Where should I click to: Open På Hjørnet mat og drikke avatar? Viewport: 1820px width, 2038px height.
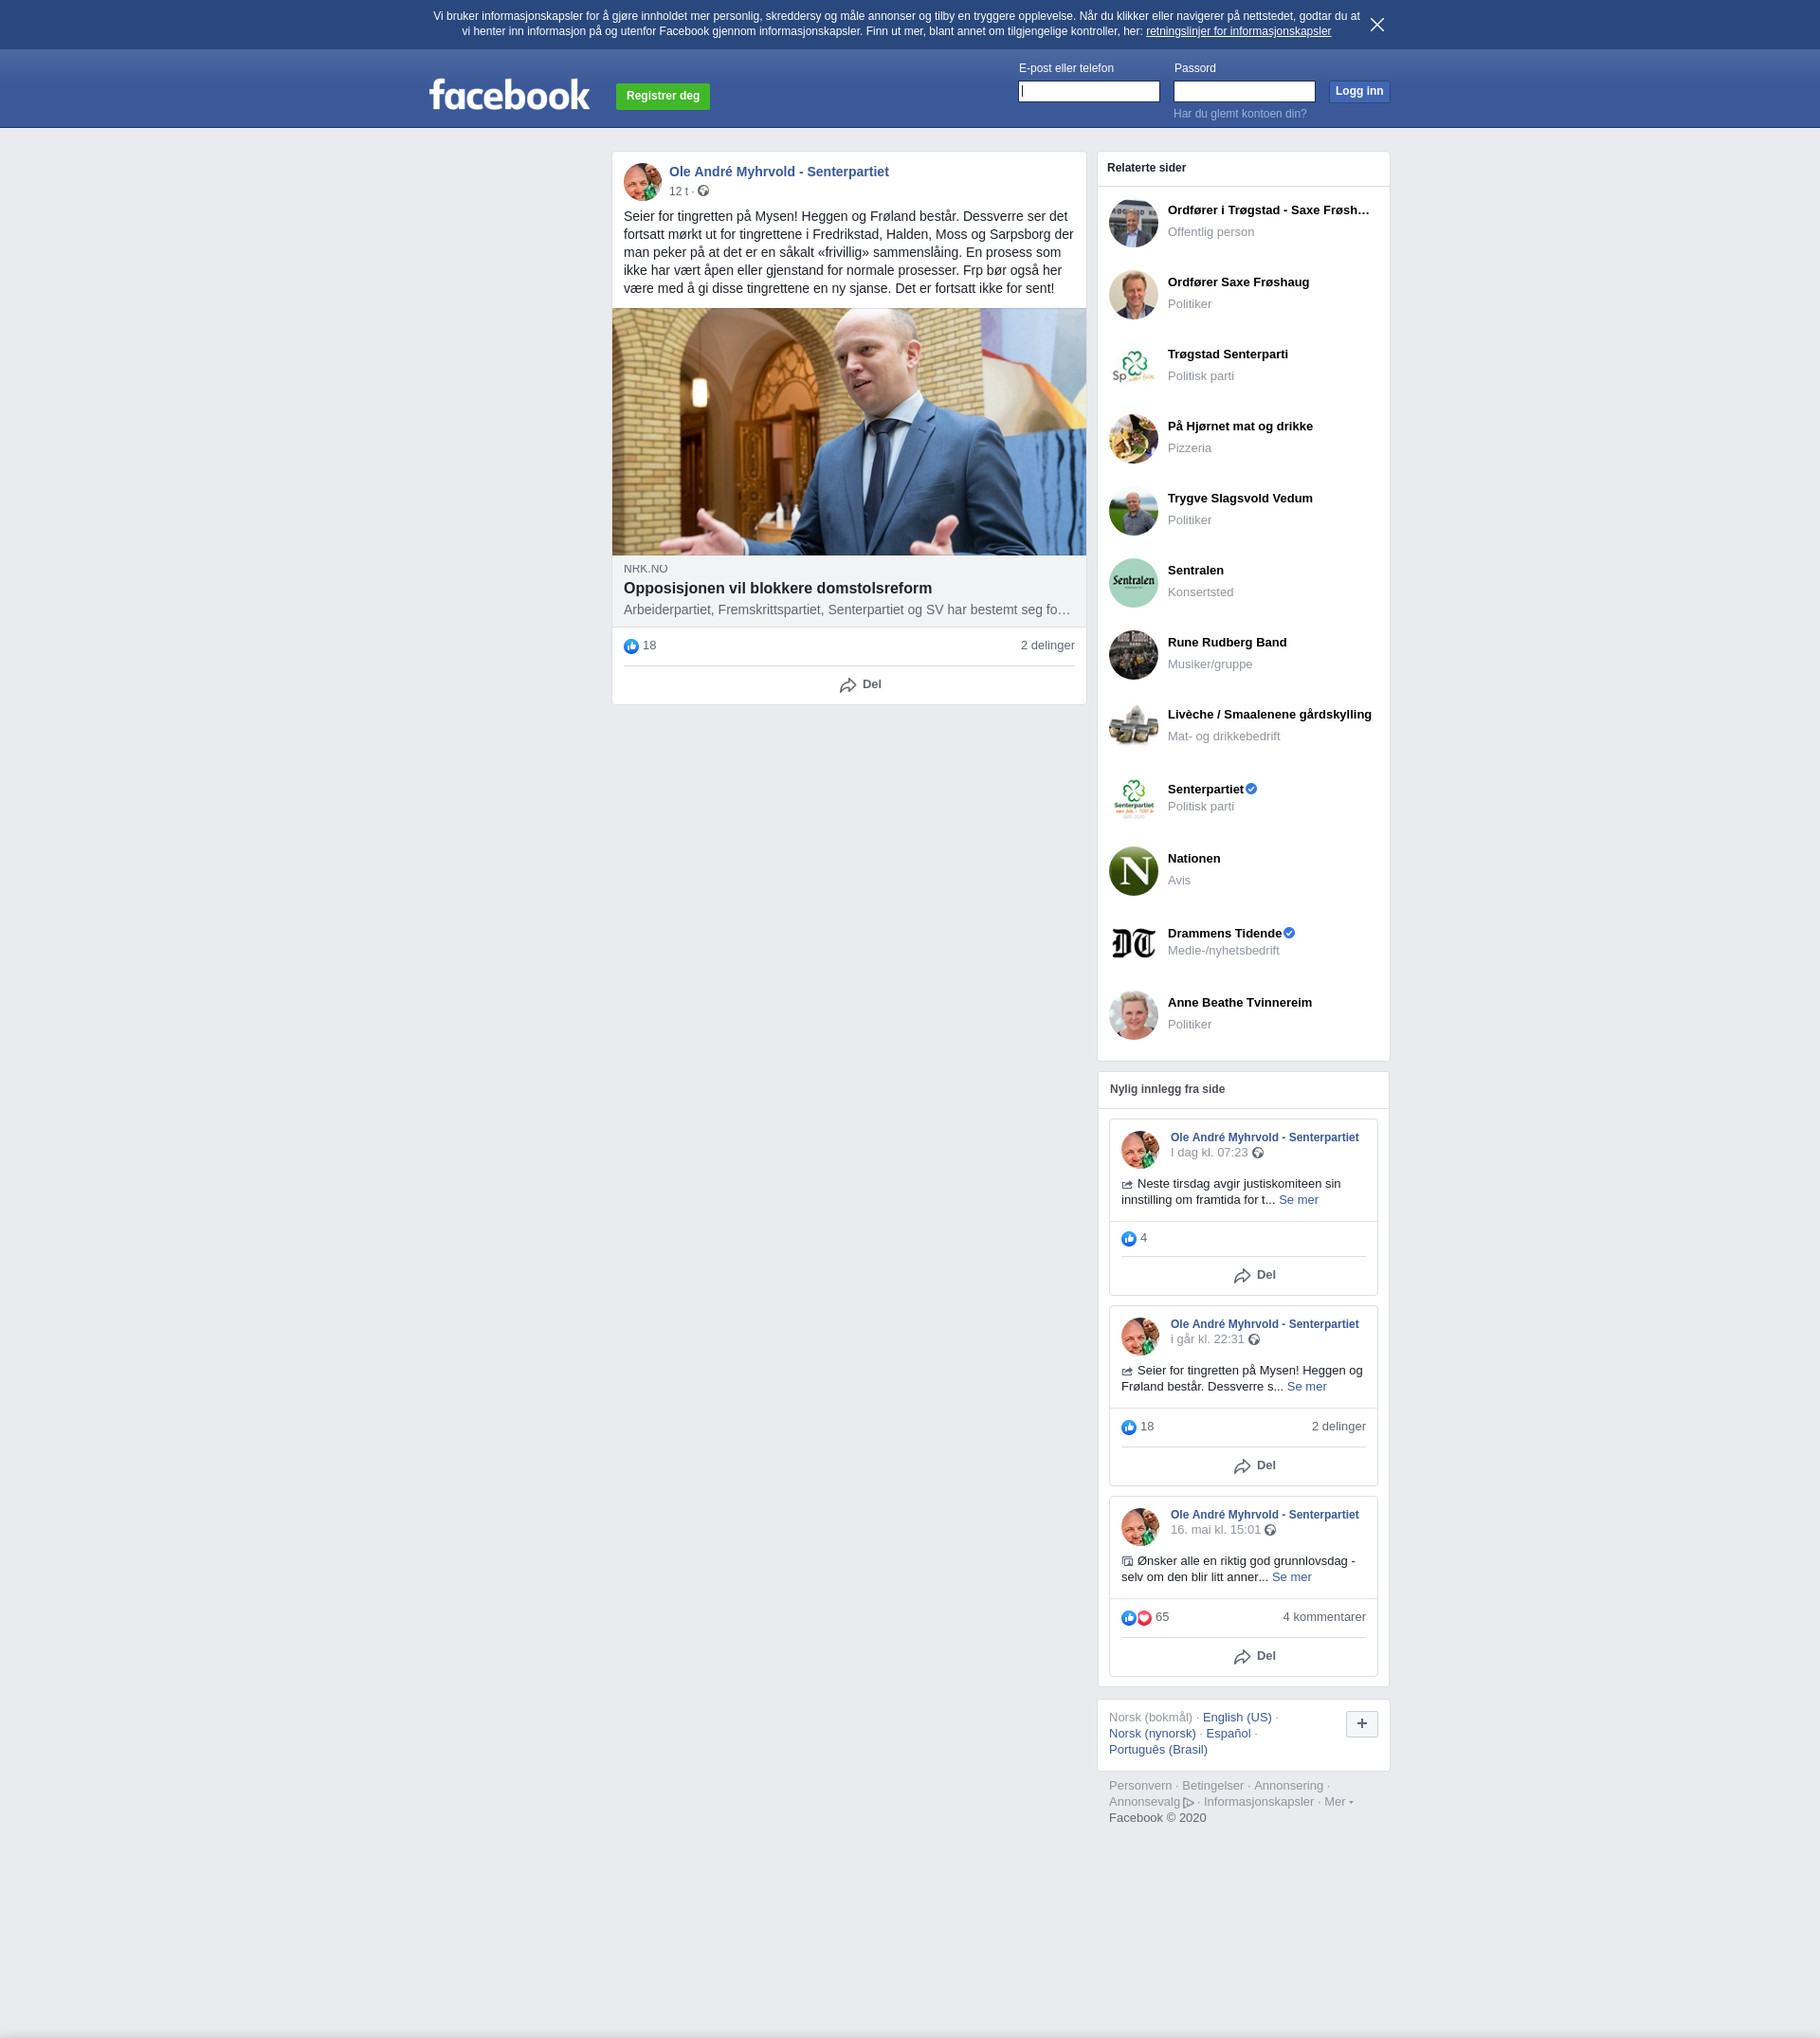(x=1133, y=439)
